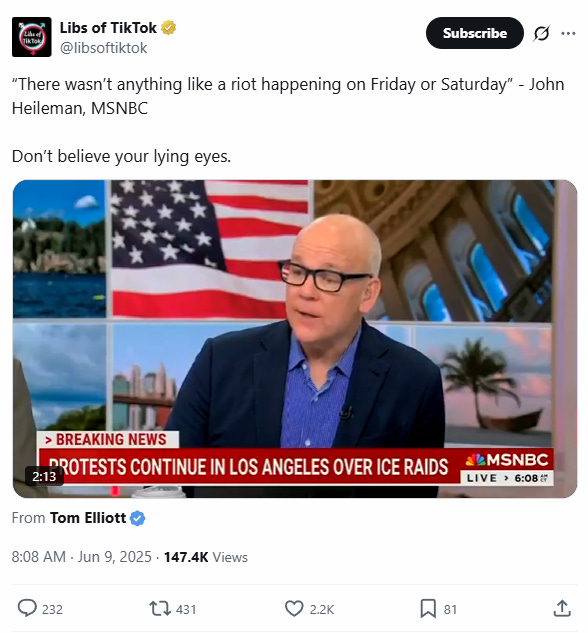Image resolution: width=588 pixels, height=633 pixels.
Task: Click the 2:13 video duration badge
Action: coord(44,476)
